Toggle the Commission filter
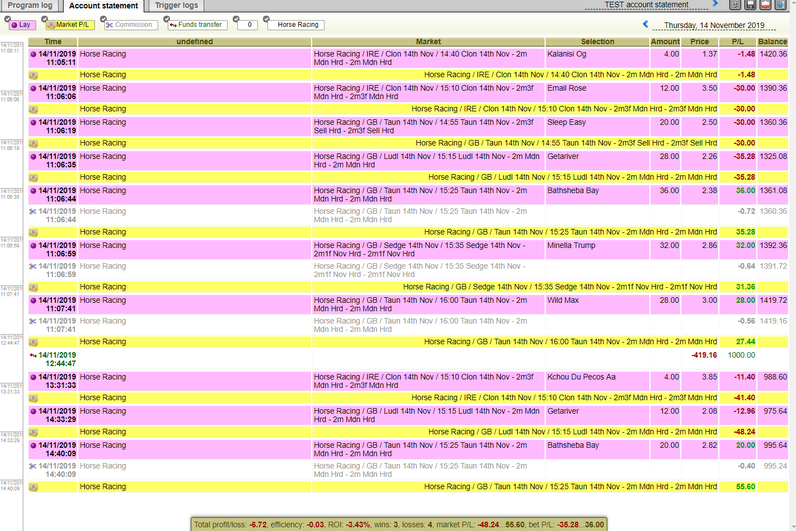This screenshot has height=531, width=796. coord(129,24)
